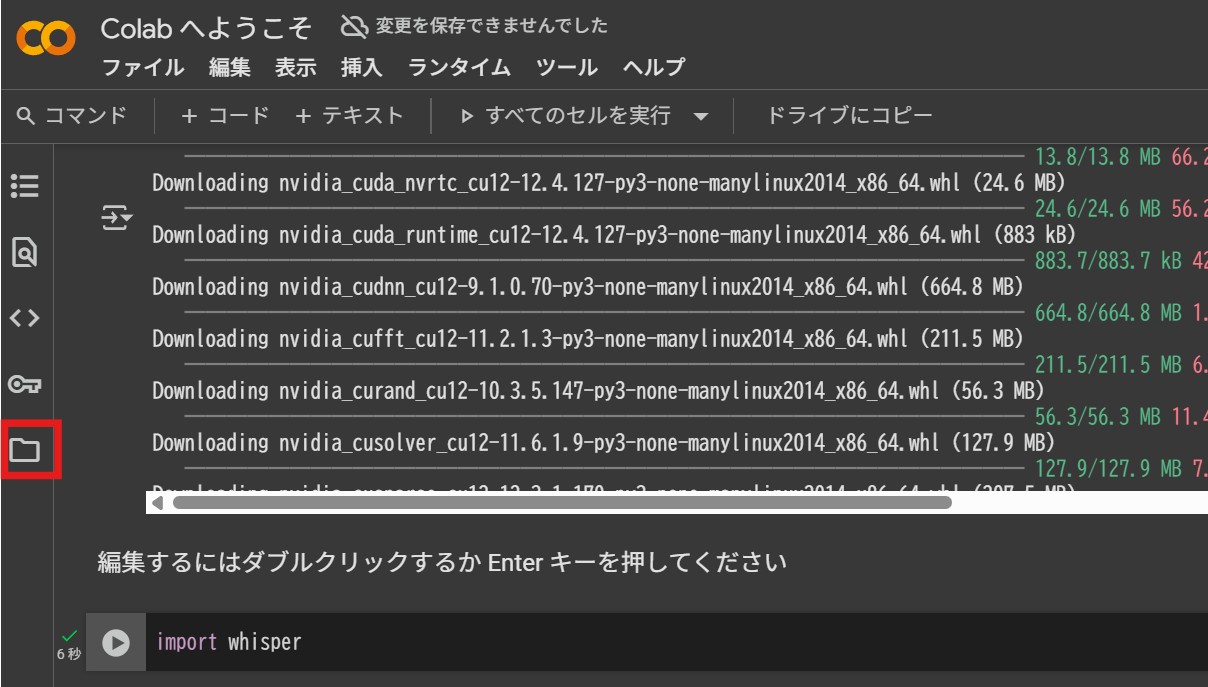Click the horizontal output scrollbar thumb

tap(562, 503)
